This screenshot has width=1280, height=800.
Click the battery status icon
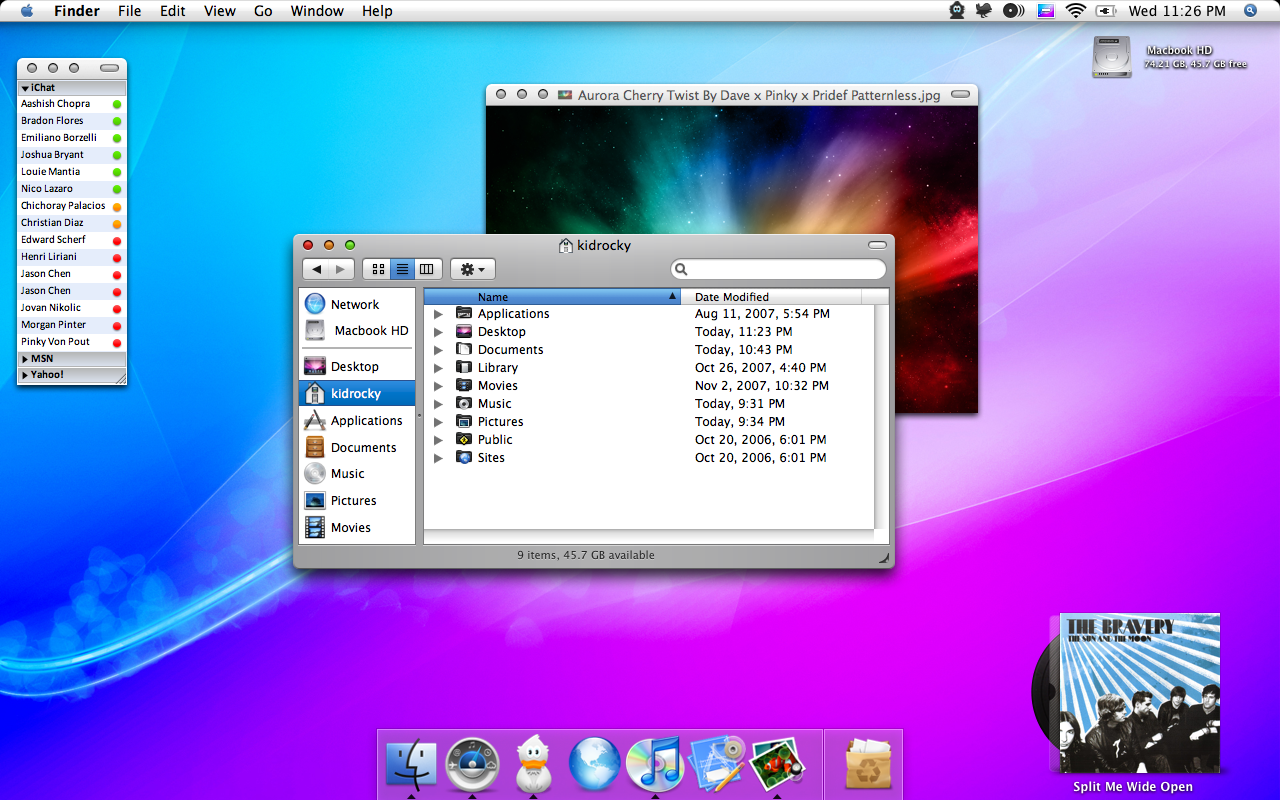pos(1105,11)
